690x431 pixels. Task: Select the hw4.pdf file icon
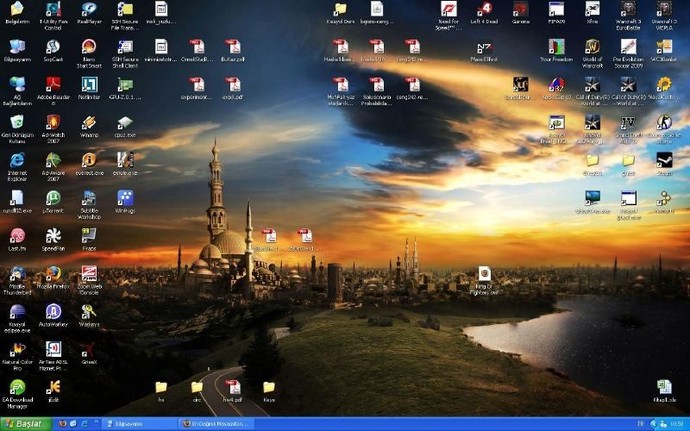233,387
